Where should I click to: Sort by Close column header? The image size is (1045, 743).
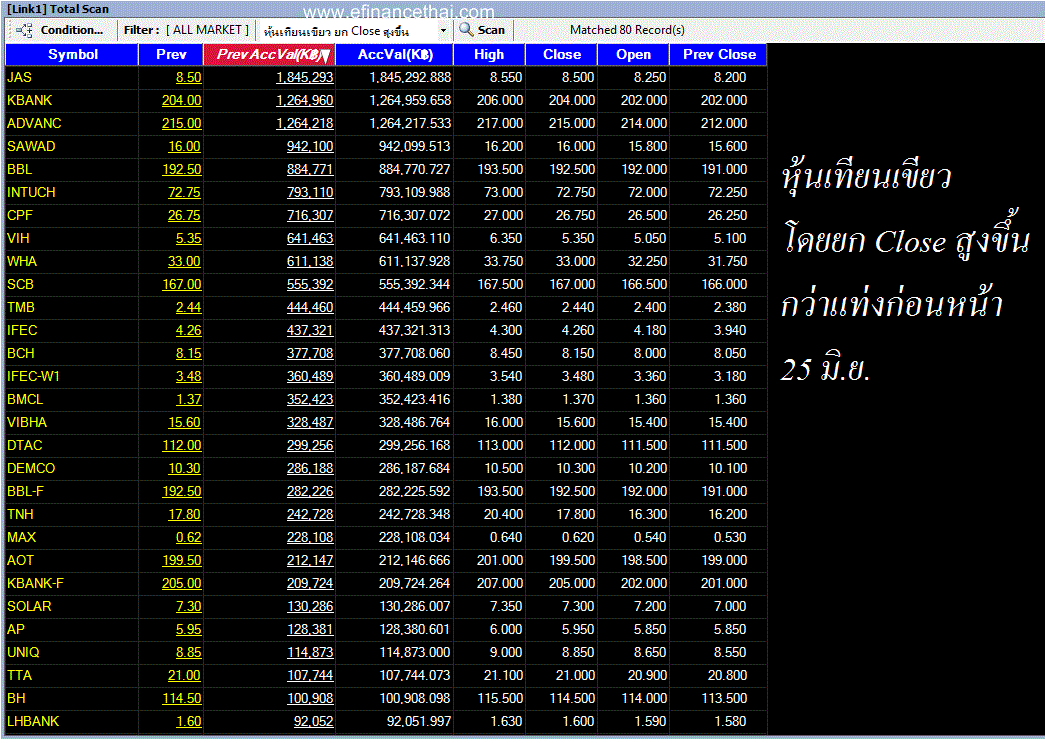click(562, 55)
